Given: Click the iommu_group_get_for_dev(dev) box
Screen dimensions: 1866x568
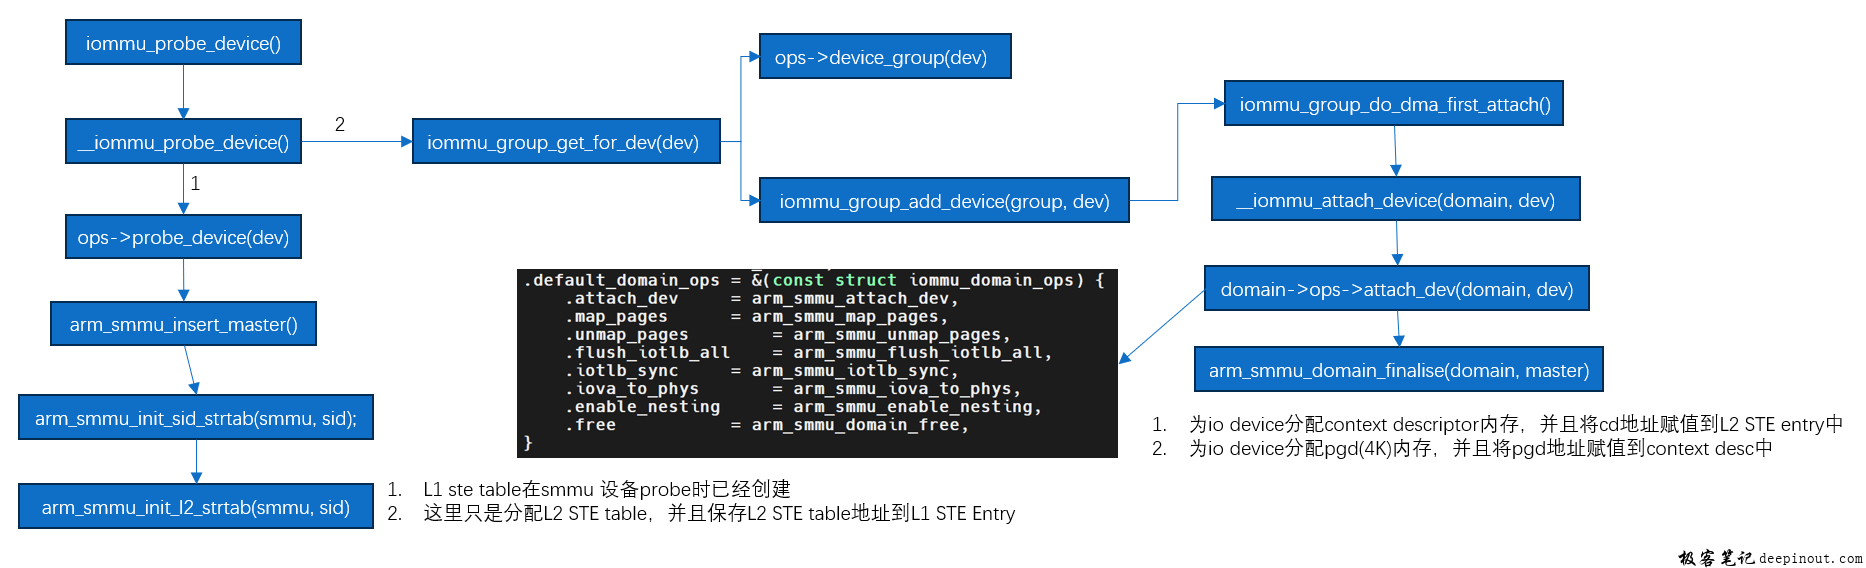Looking at the screenshot, I should pos(565,142).
